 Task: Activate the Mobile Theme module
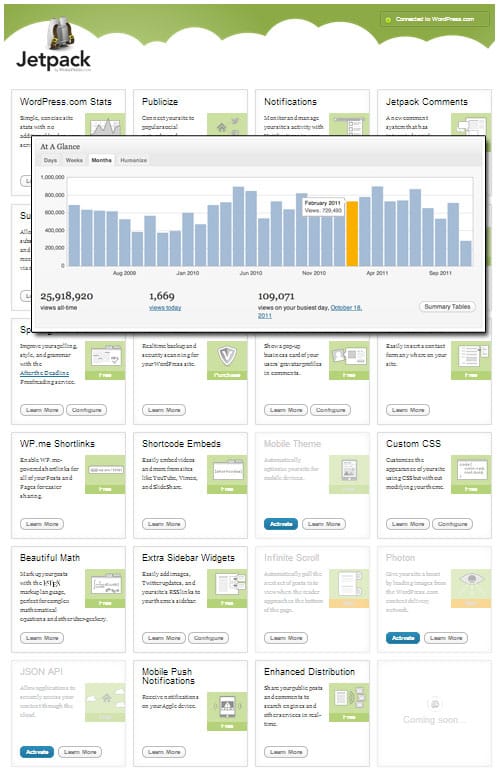point(281,524)
